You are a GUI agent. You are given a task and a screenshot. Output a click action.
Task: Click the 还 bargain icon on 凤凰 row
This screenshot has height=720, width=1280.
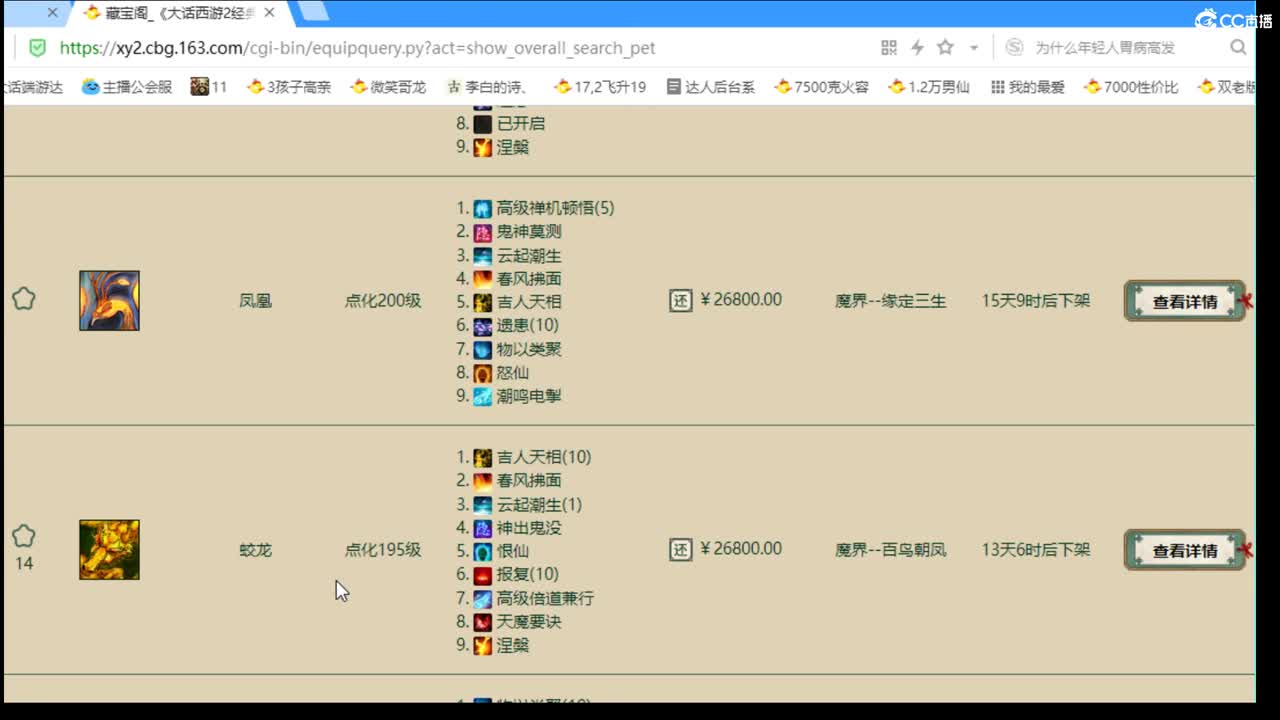(x=681, y=300)
